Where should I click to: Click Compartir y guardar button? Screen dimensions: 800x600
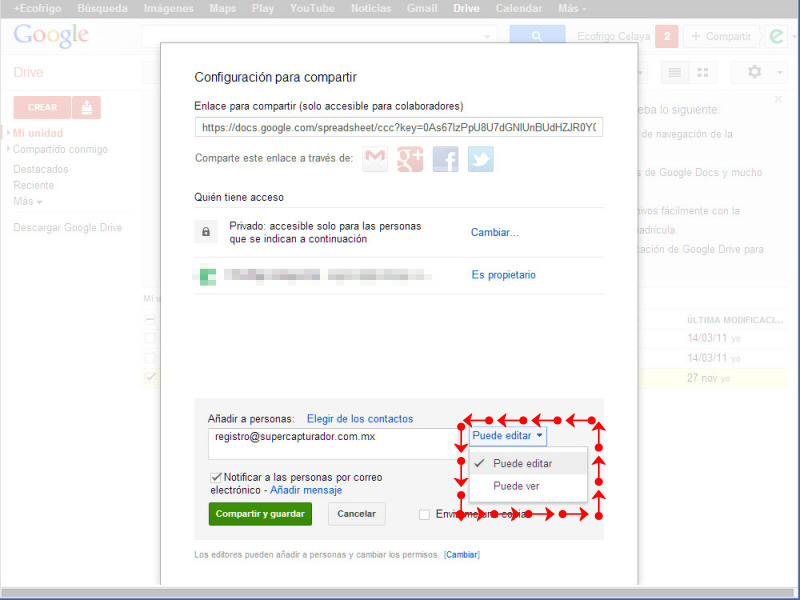(260, 514)
